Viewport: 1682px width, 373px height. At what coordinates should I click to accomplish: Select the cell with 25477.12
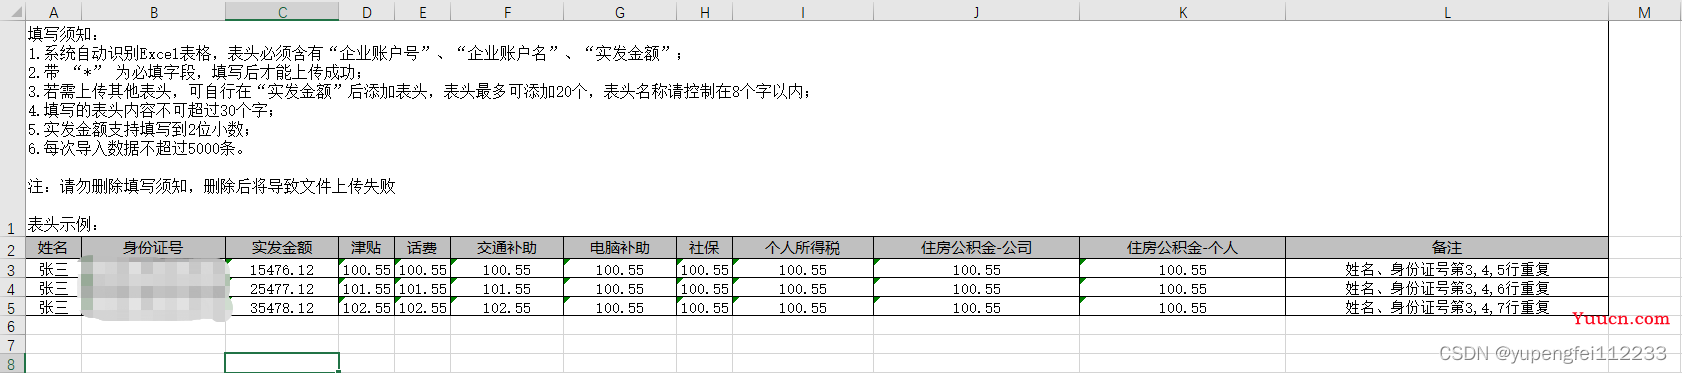tap(282, 288)
